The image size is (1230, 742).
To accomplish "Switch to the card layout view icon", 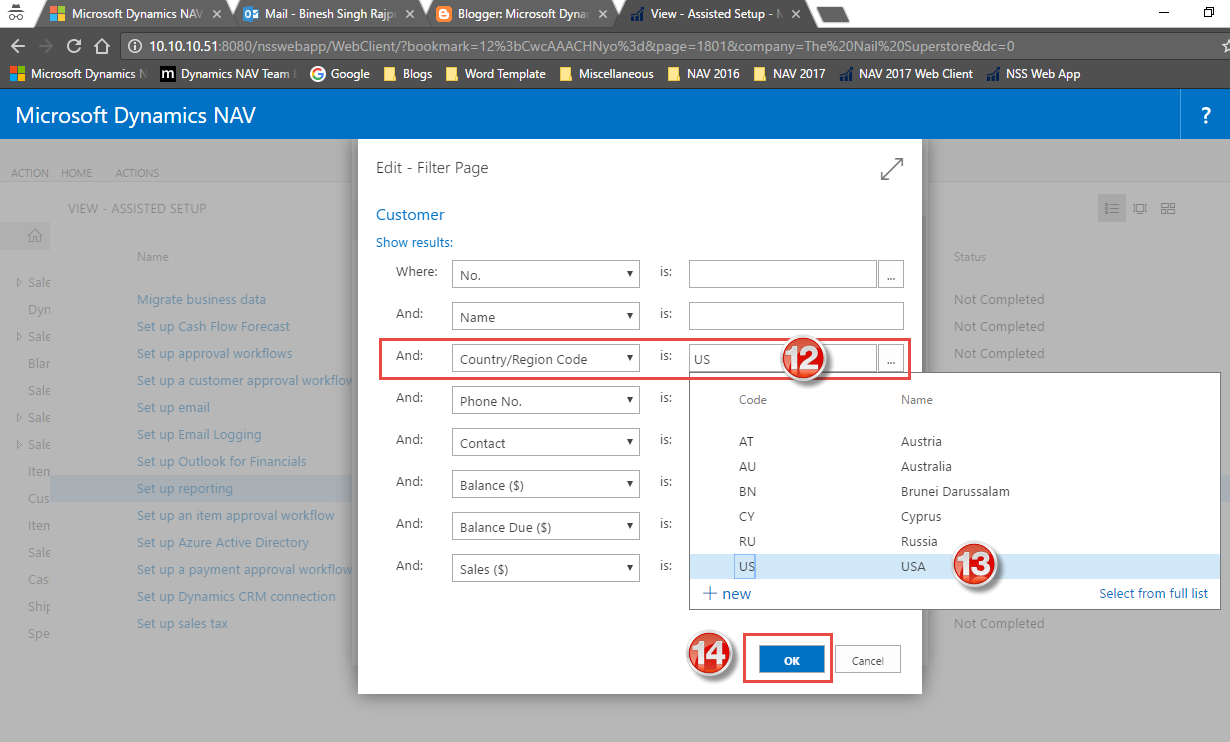I will 1140,208.
